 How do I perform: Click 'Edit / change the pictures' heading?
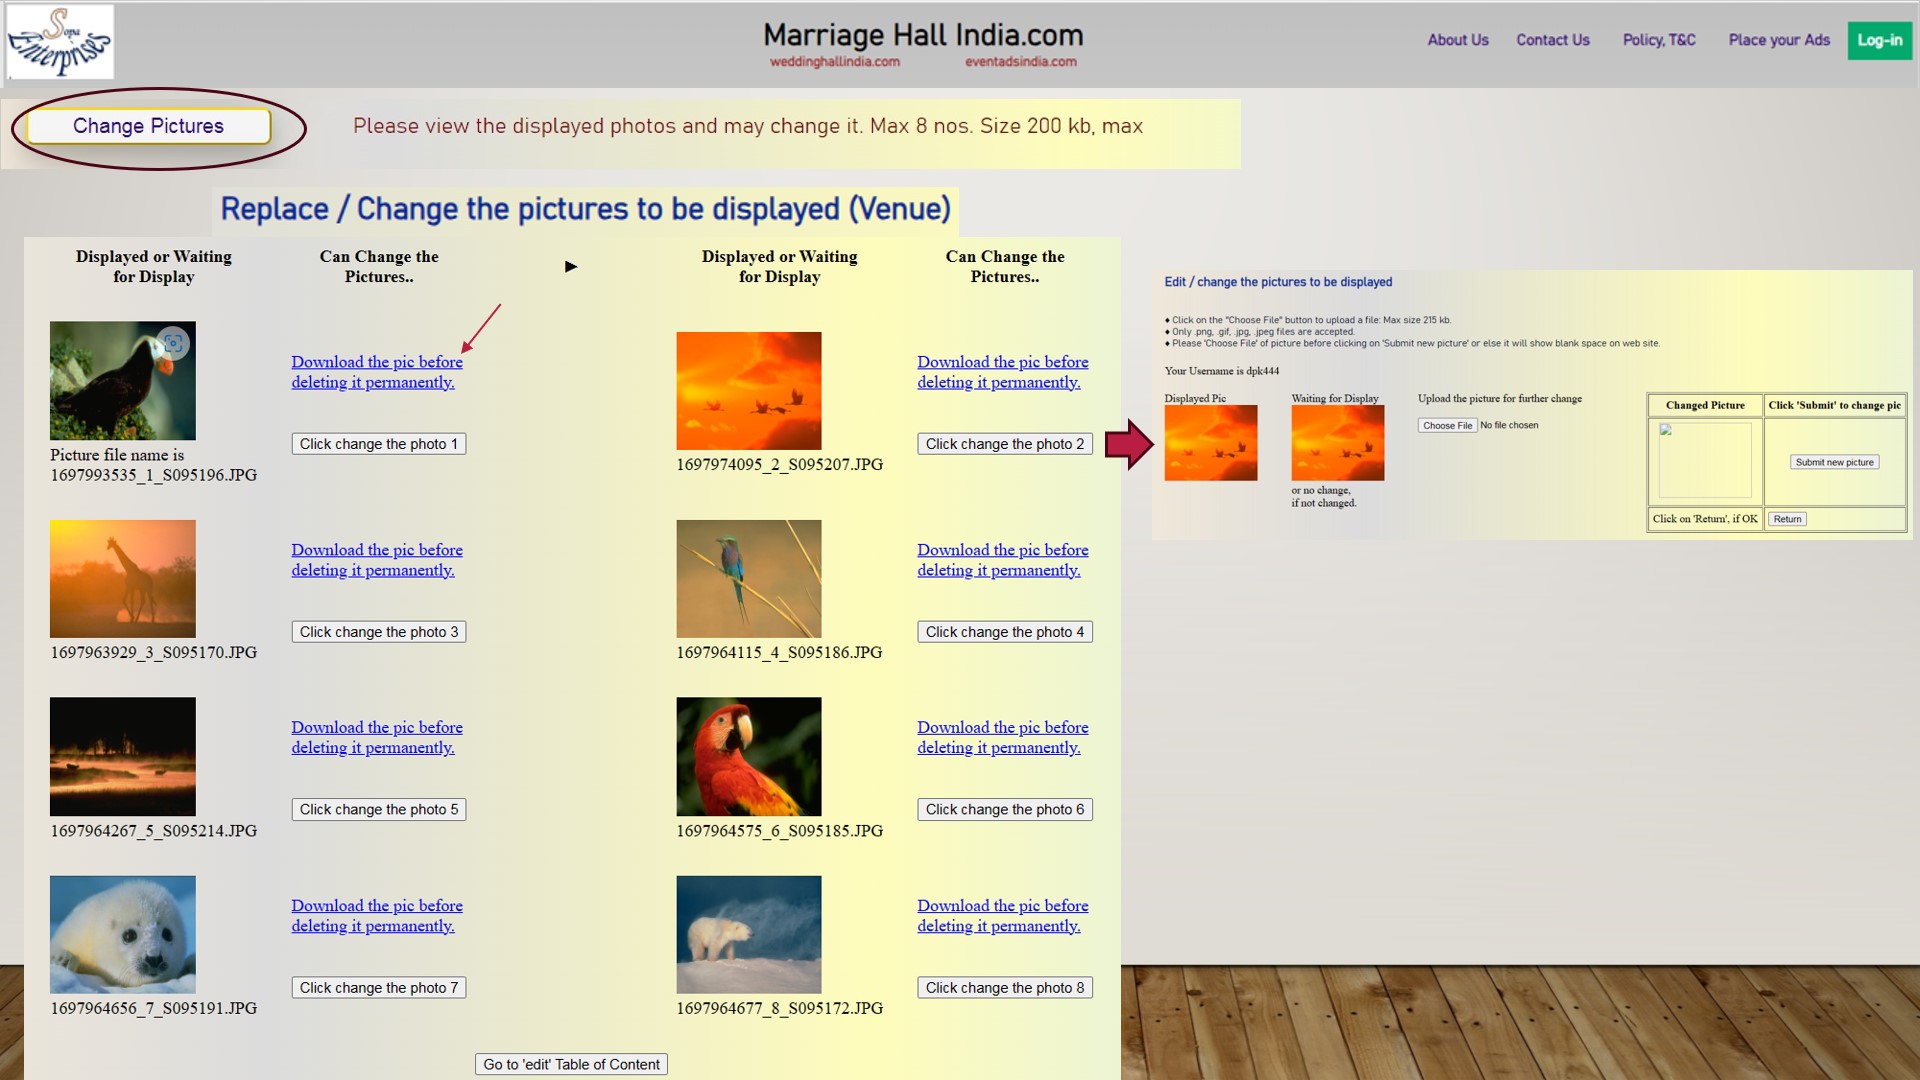(x=1278, y=282)
